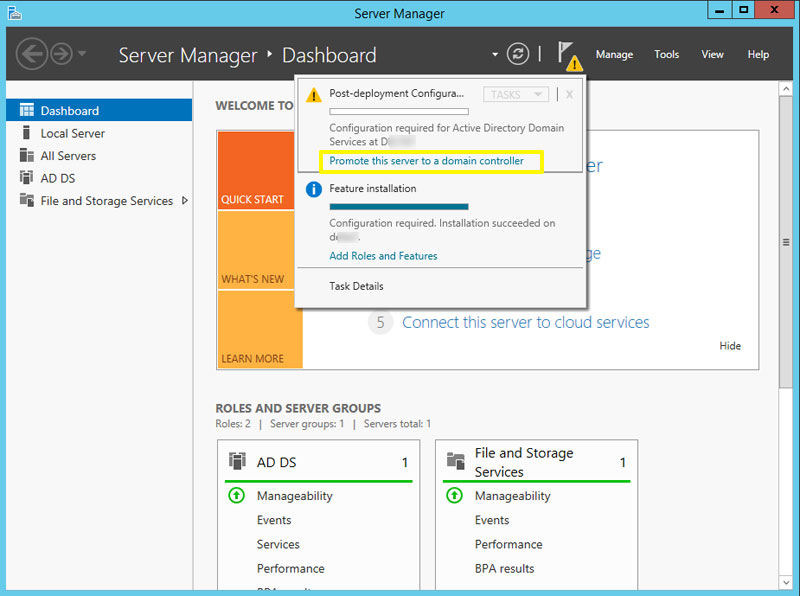Open Events in AD DS tile
This screenshot has width=800, height=596.
[x=274, y=520]
